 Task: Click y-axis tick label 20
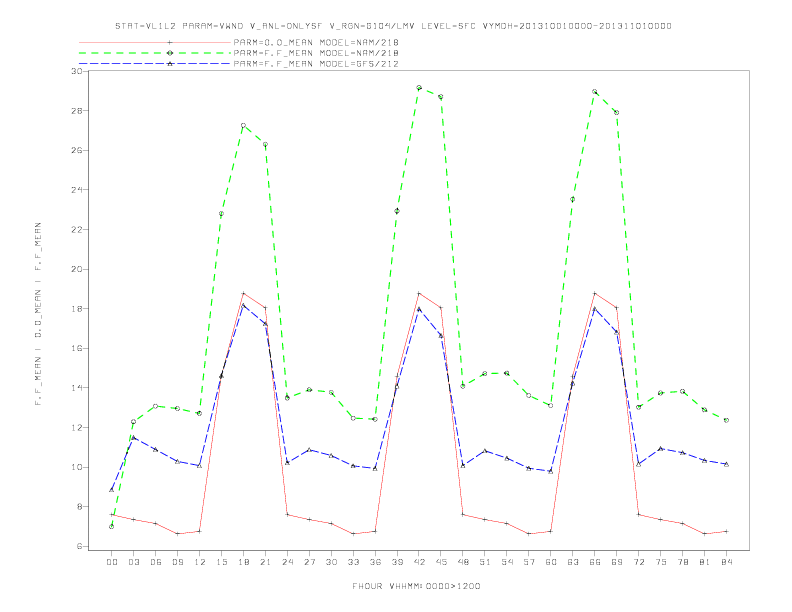(x=77, y=269)
